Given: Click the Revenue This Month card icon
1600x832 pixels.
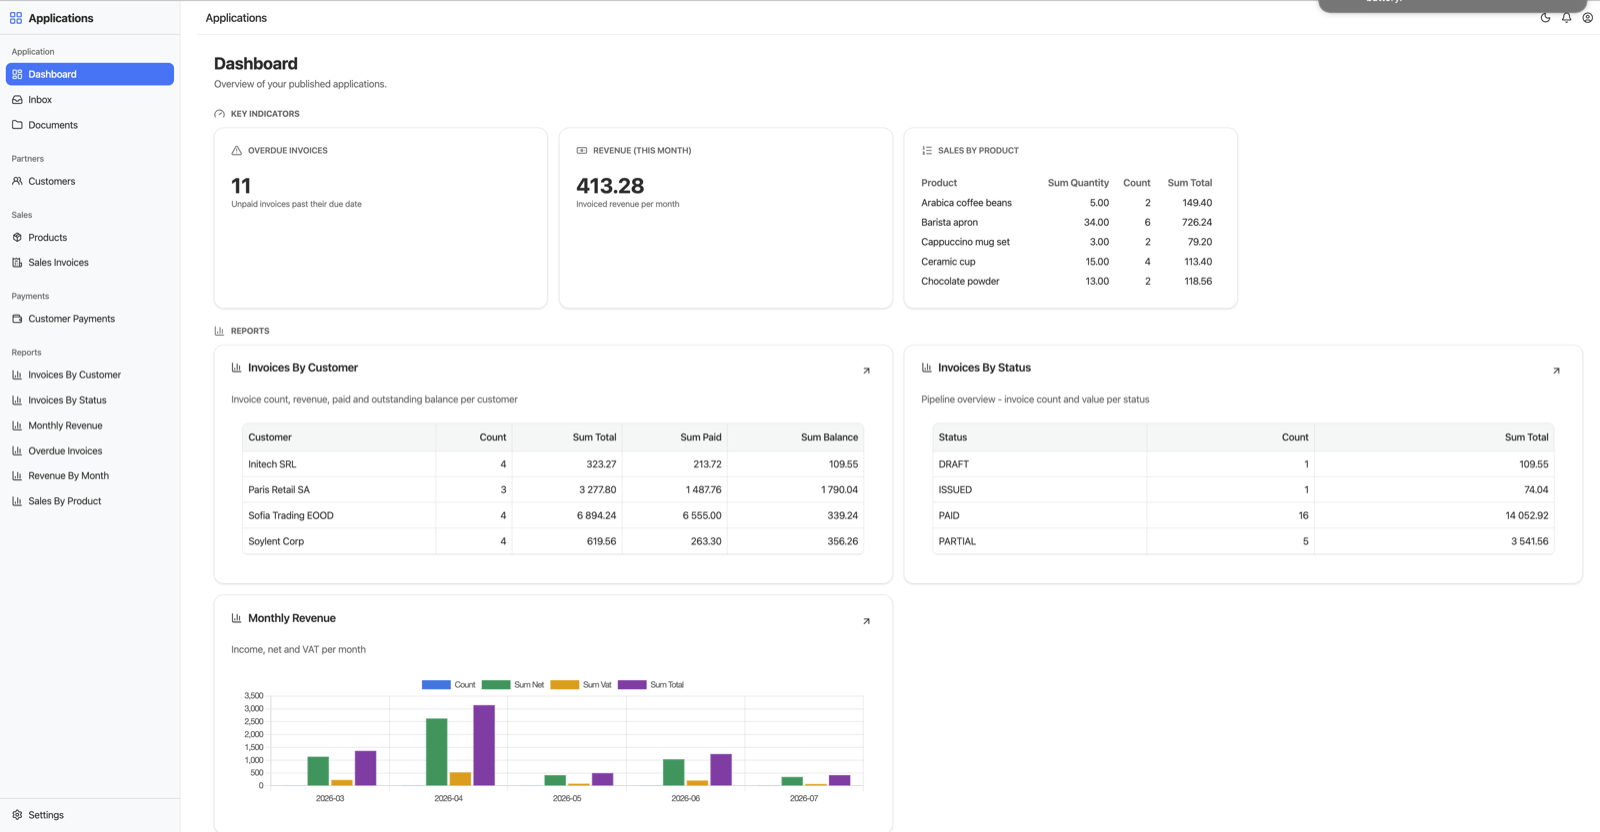Looking at the screenshot, I should click(x=582, y=151).
